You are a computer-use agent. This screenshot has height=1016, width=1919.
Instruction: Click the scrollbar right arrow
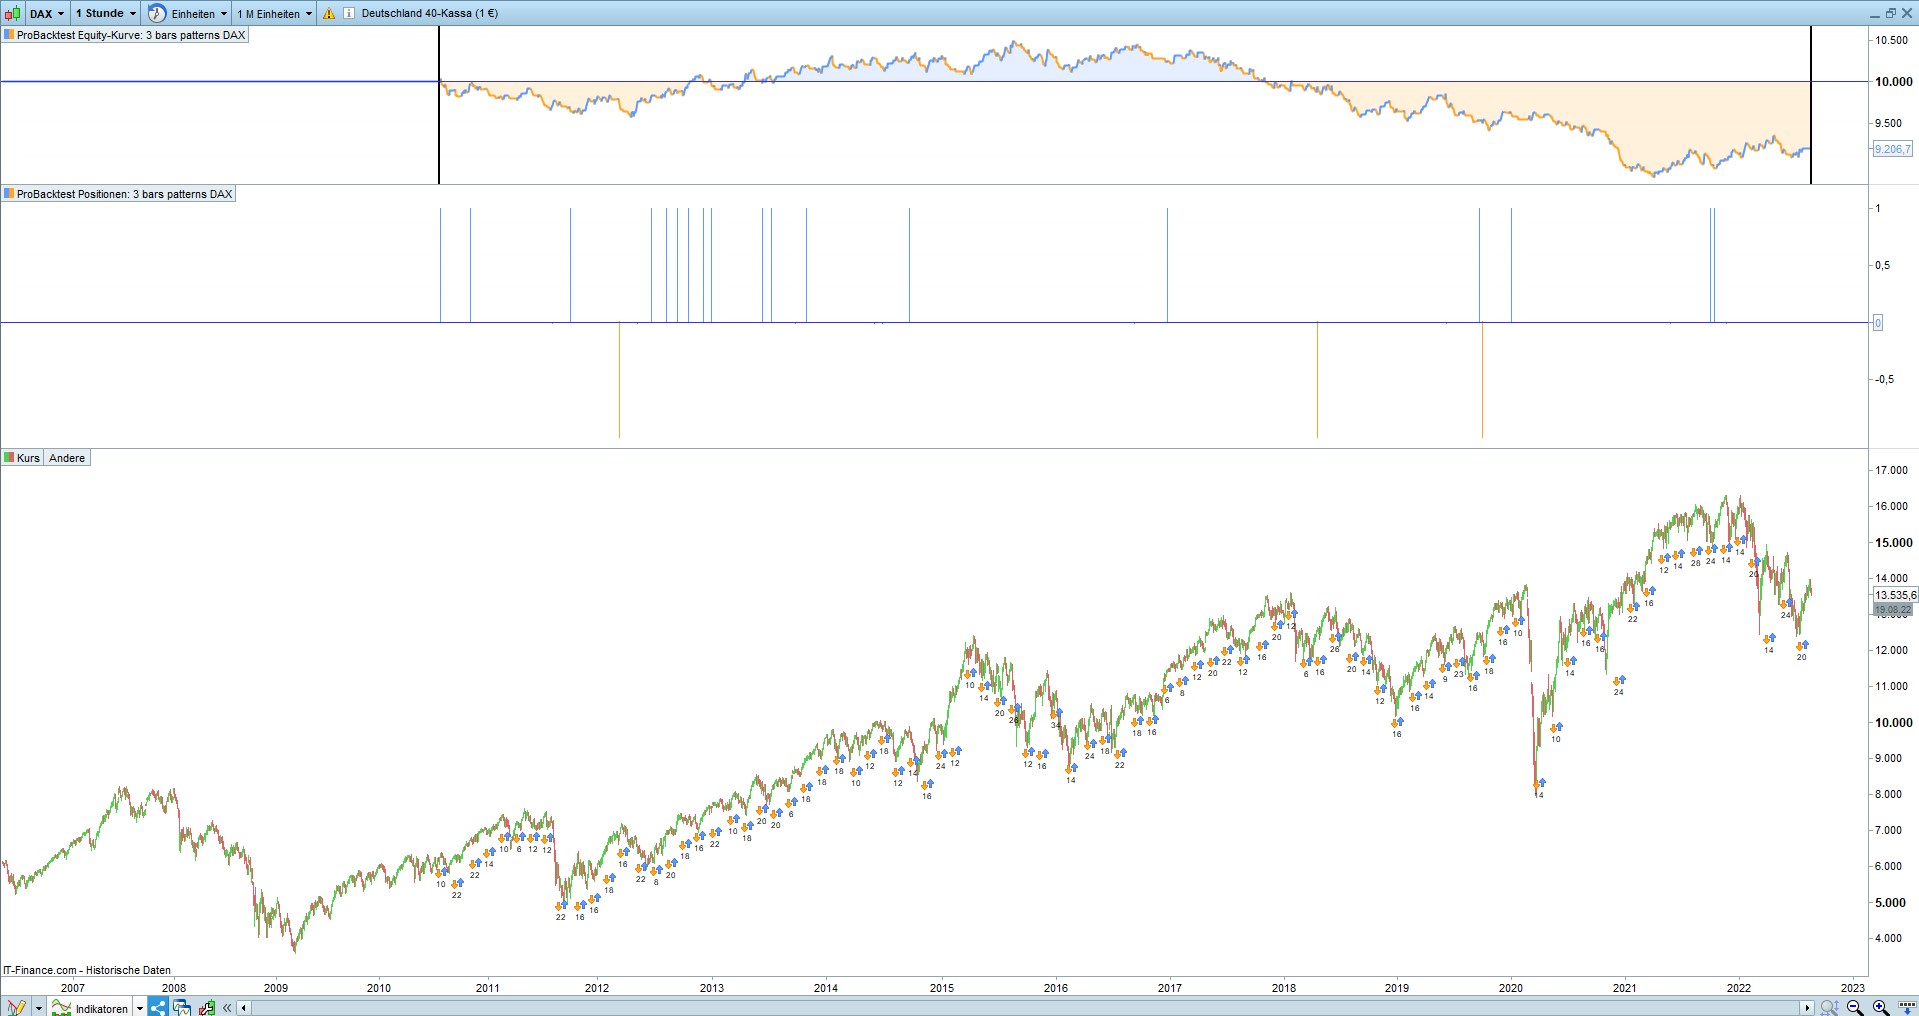coord(1806,1008)
